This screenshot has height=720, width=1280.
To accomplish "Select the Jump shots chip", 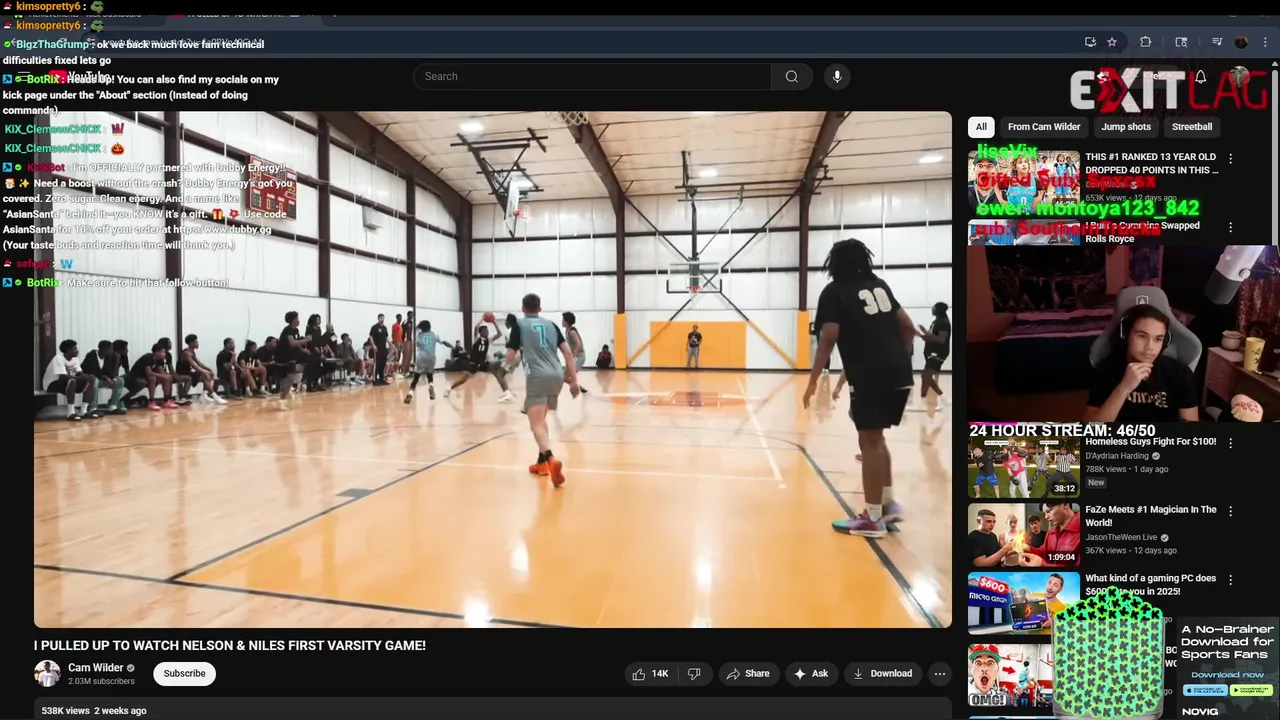I will [1126, 127].
